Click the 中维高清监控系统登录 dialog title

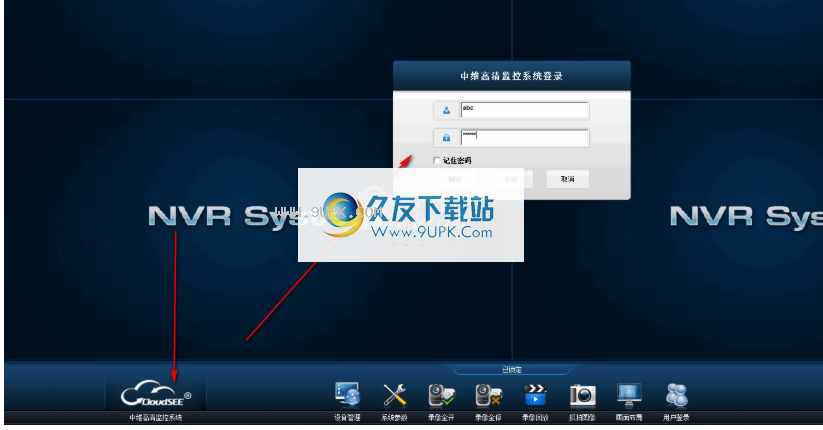512,76
